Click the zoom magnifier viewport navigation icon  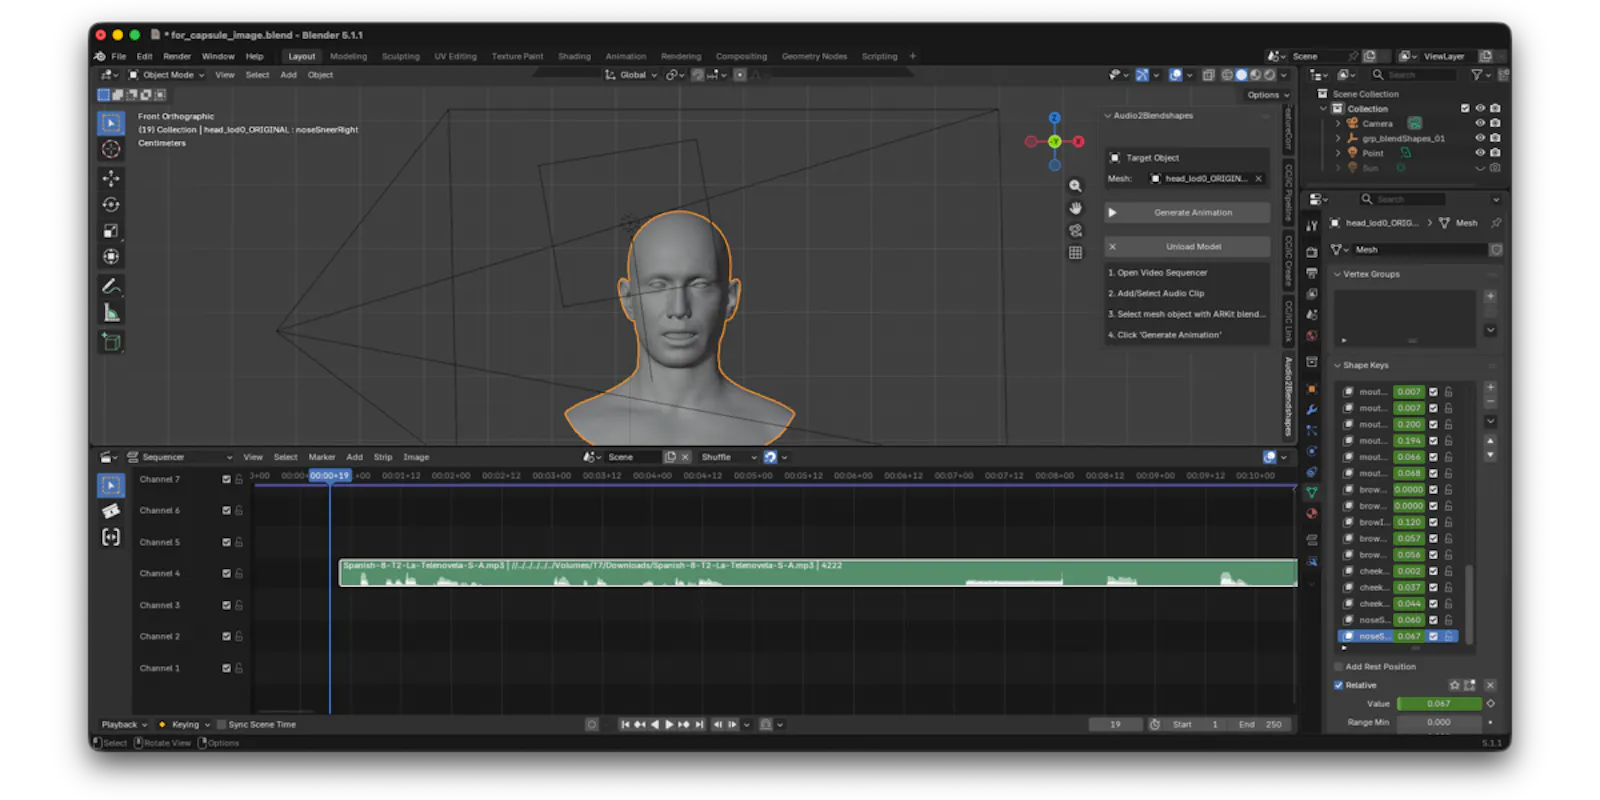click(1075, 186)
